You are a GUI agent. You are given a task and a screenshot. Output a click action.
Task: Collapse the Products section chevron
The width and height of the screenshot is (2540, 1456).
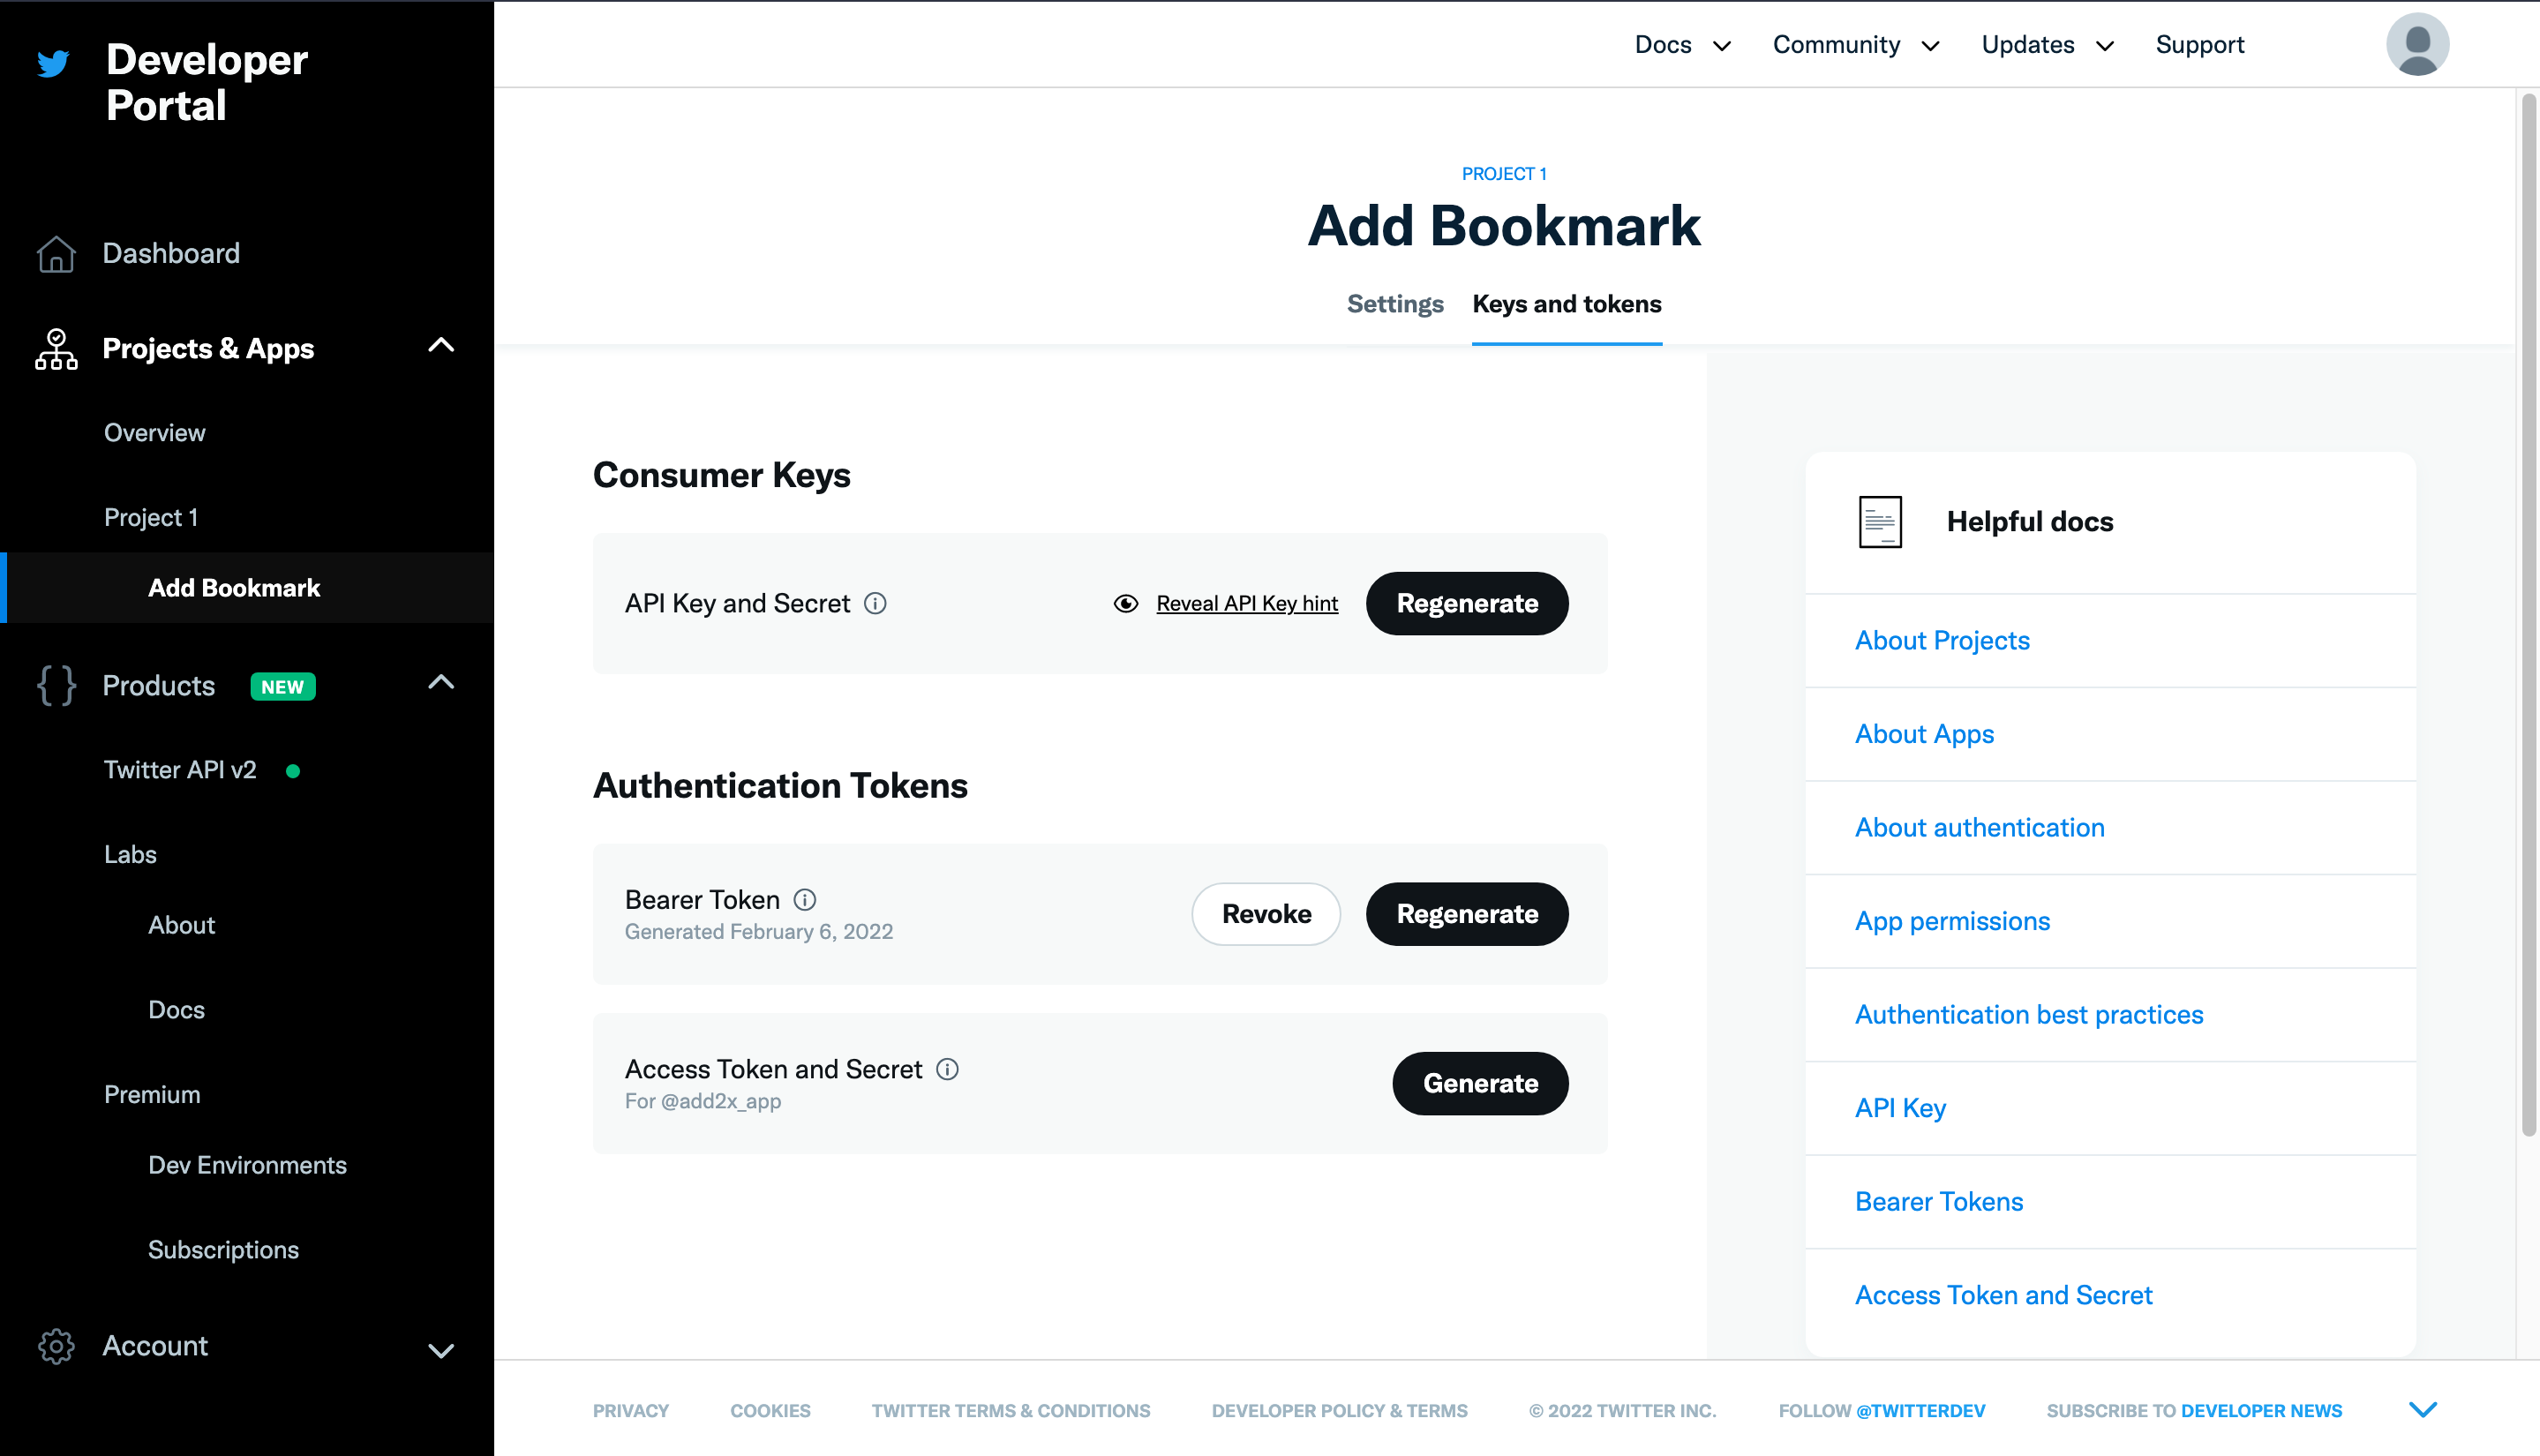click(x=441, y=683)
